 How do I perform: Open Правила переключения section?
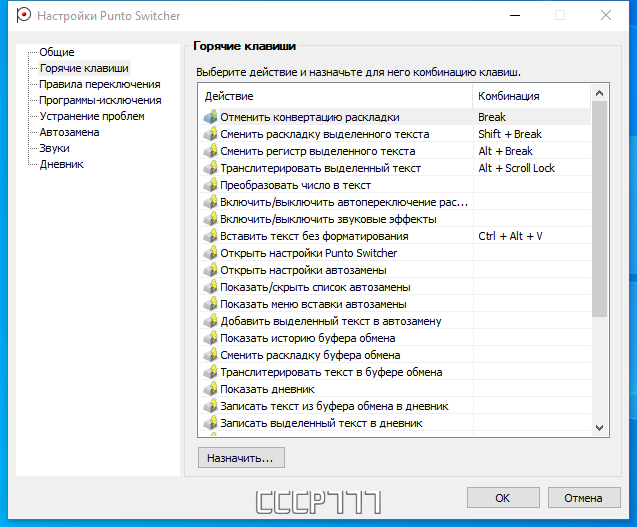(100, 84)
